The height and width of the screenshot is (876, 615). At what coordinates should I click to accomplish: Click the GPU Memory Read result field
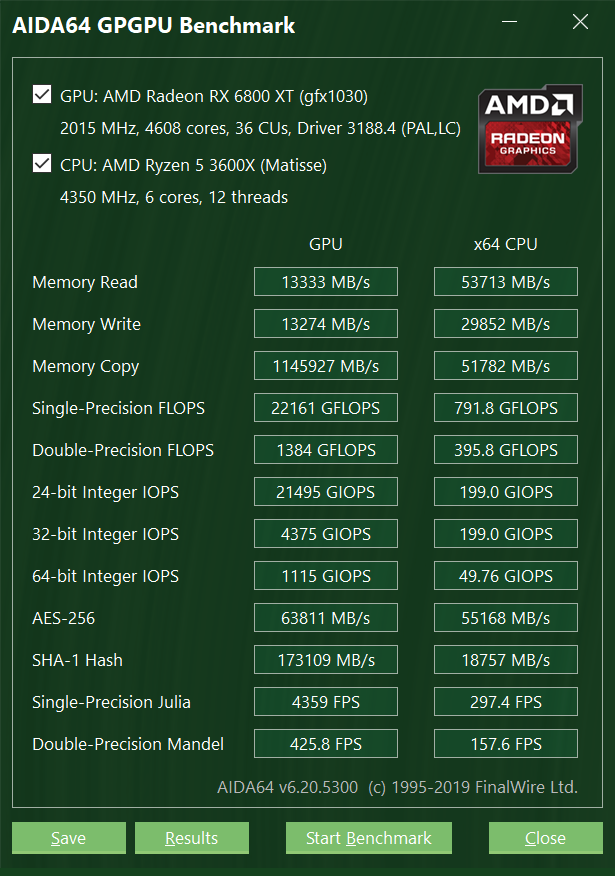click(326, 282)
